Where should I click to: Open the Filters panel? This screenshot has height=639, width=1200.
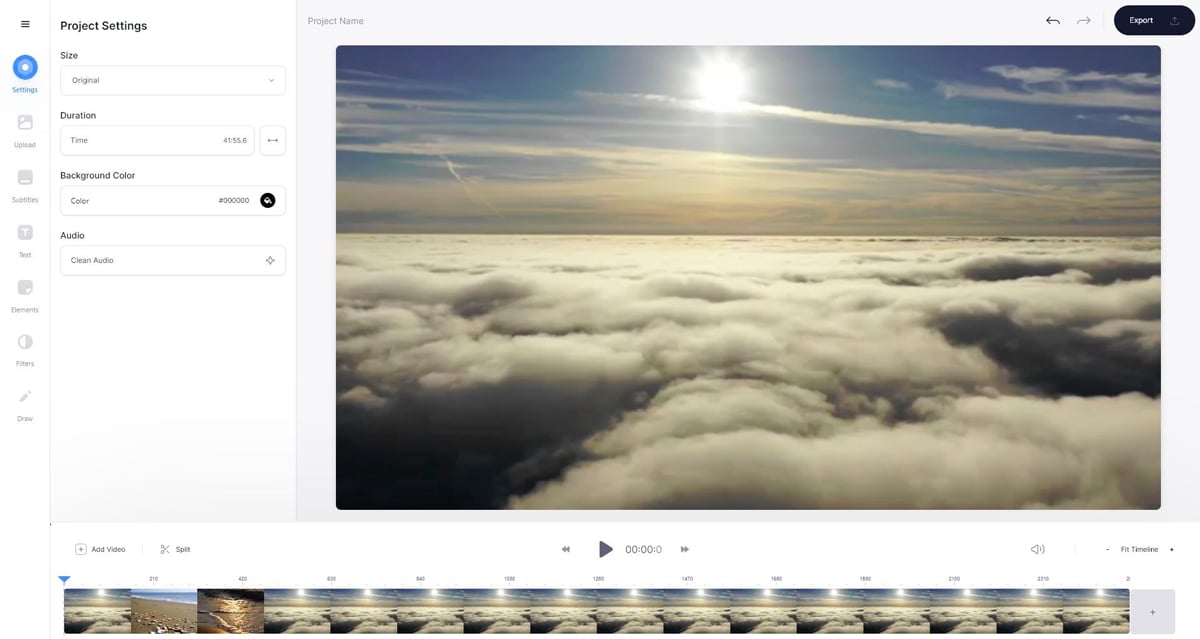(x=25, y=342)
